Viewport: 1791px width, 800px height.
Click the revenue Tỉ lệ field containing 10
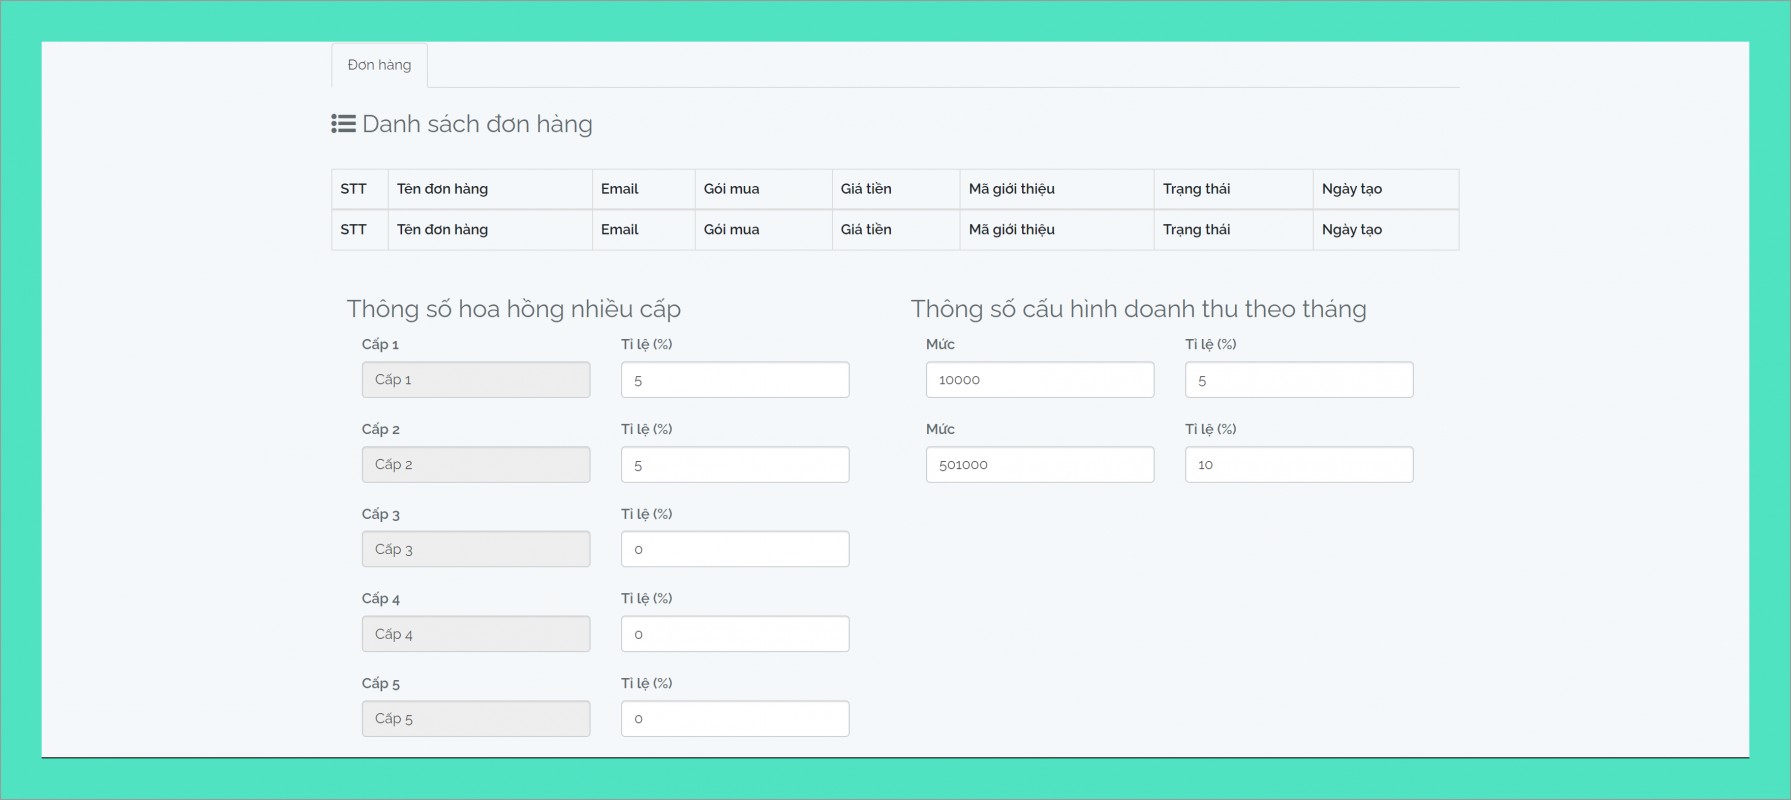point(1298,465)
